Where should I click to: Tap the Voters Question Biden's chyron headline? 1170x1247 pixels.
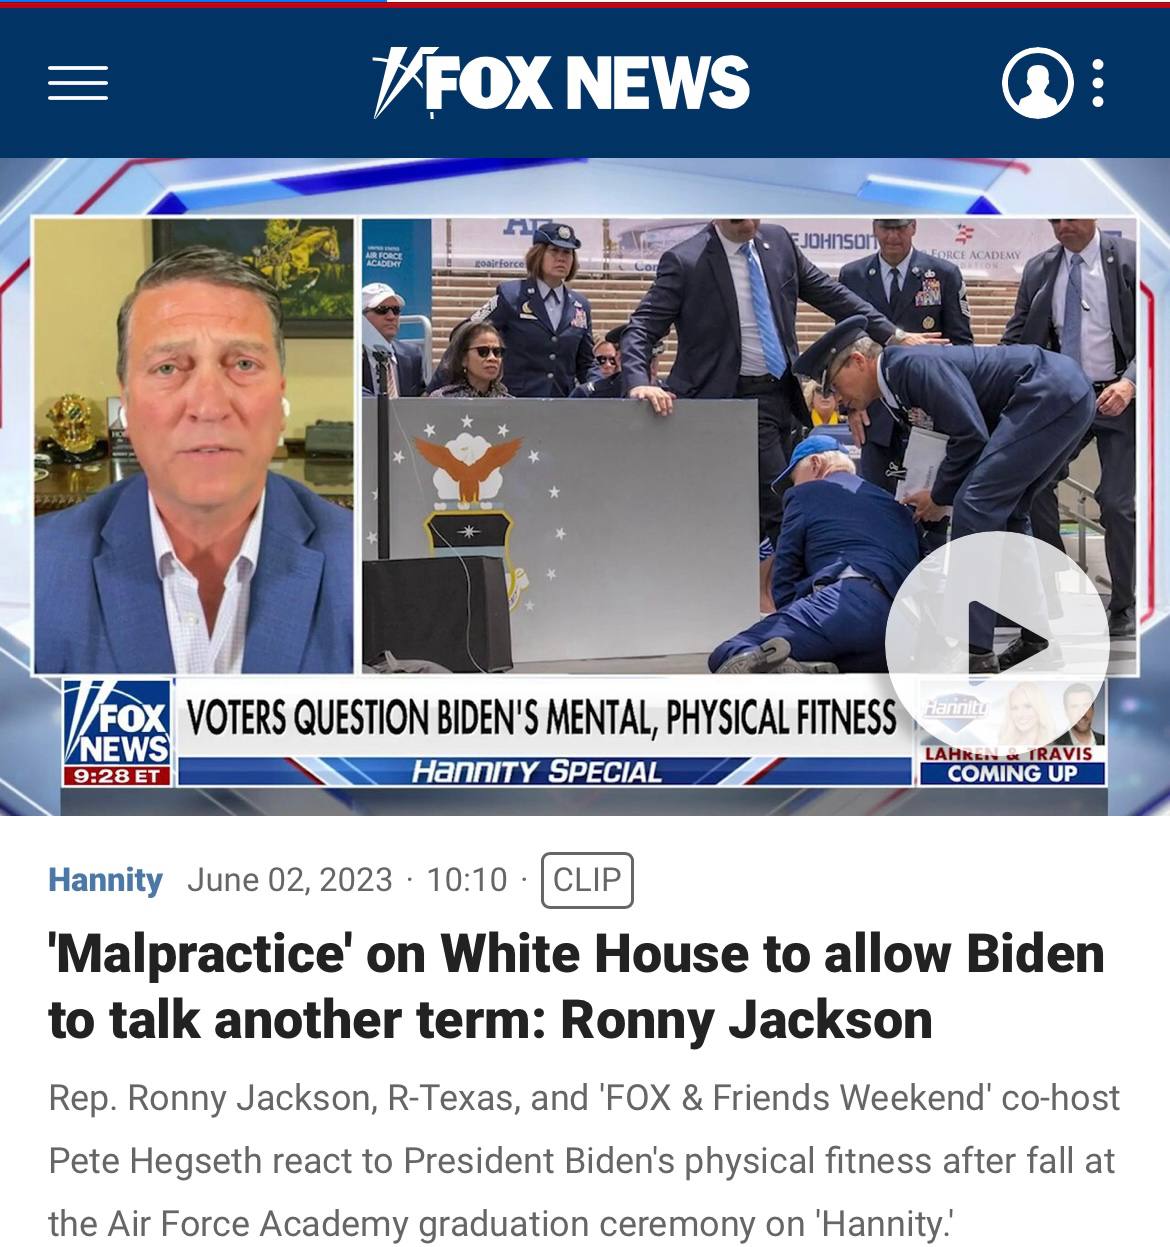541,718
